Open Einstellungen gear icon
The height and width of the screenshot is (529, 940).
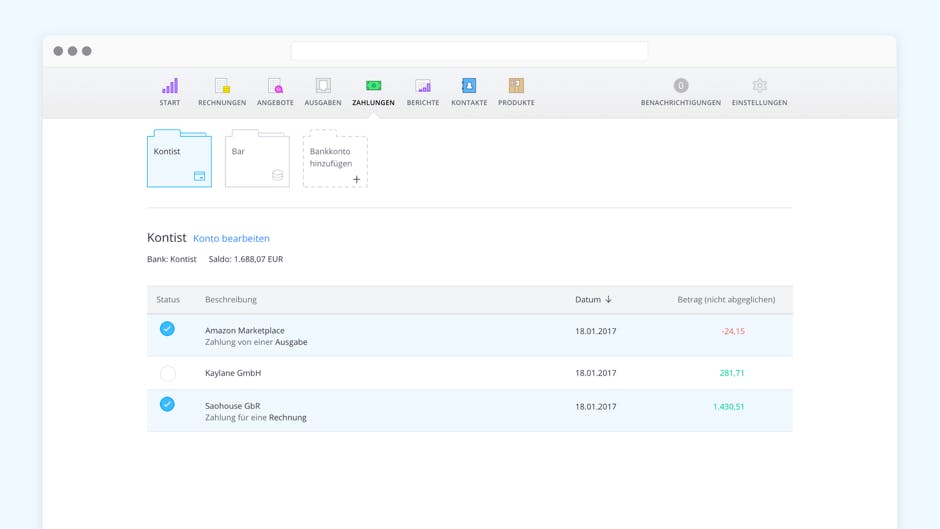(x=760, y=86)
